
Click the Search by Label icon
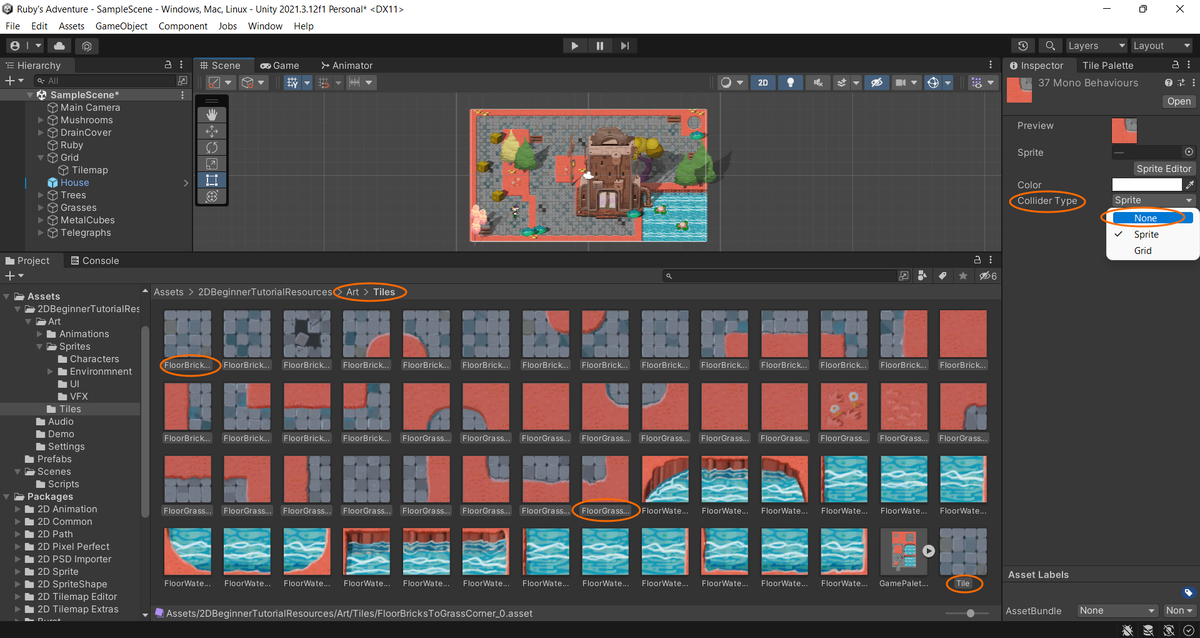[x=941, y=276]
